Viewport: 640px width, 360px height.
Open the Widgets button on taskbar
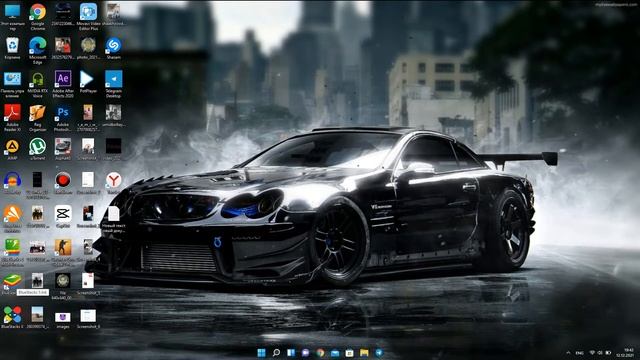click(x=291, y=353)
